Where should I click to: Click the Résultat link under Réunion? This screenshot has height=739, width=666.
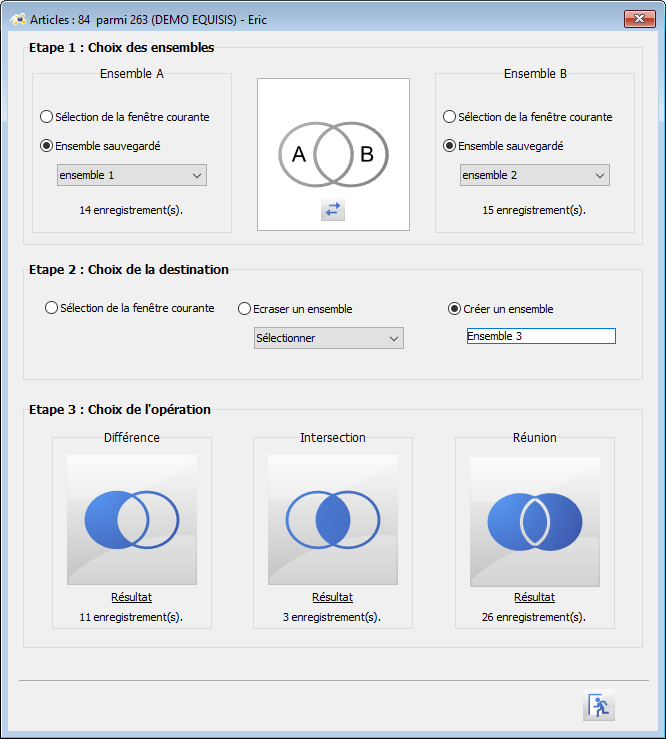535,597
